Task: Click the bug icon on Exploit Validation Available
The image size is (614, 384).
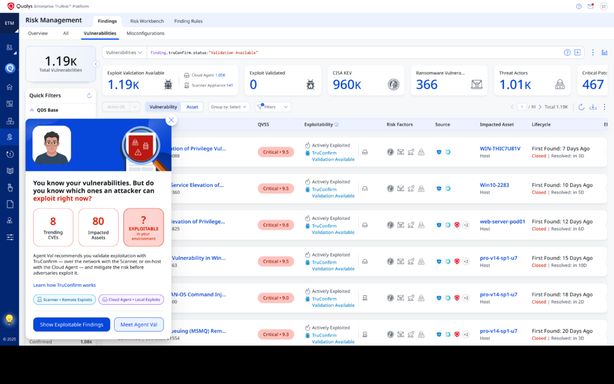Action: pos(168,84)
